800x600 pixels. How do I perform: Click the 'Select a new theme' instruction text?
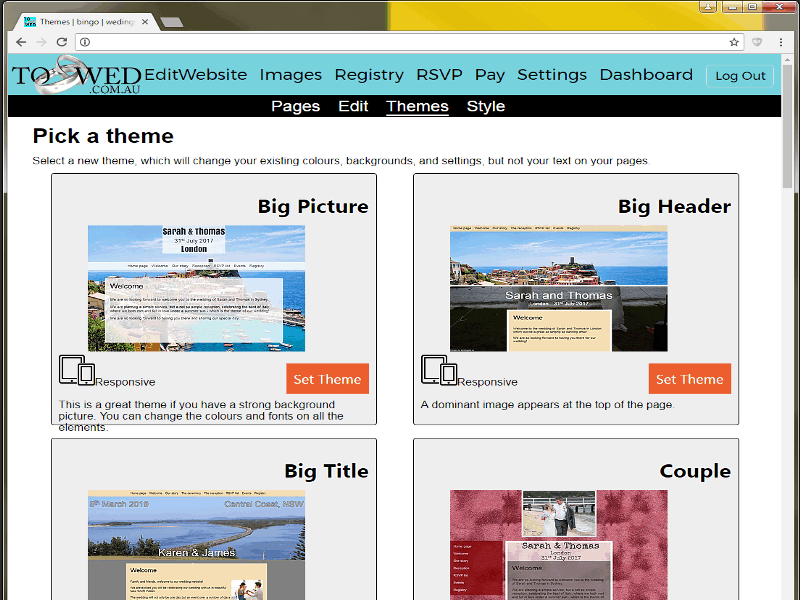pos(341,161)
